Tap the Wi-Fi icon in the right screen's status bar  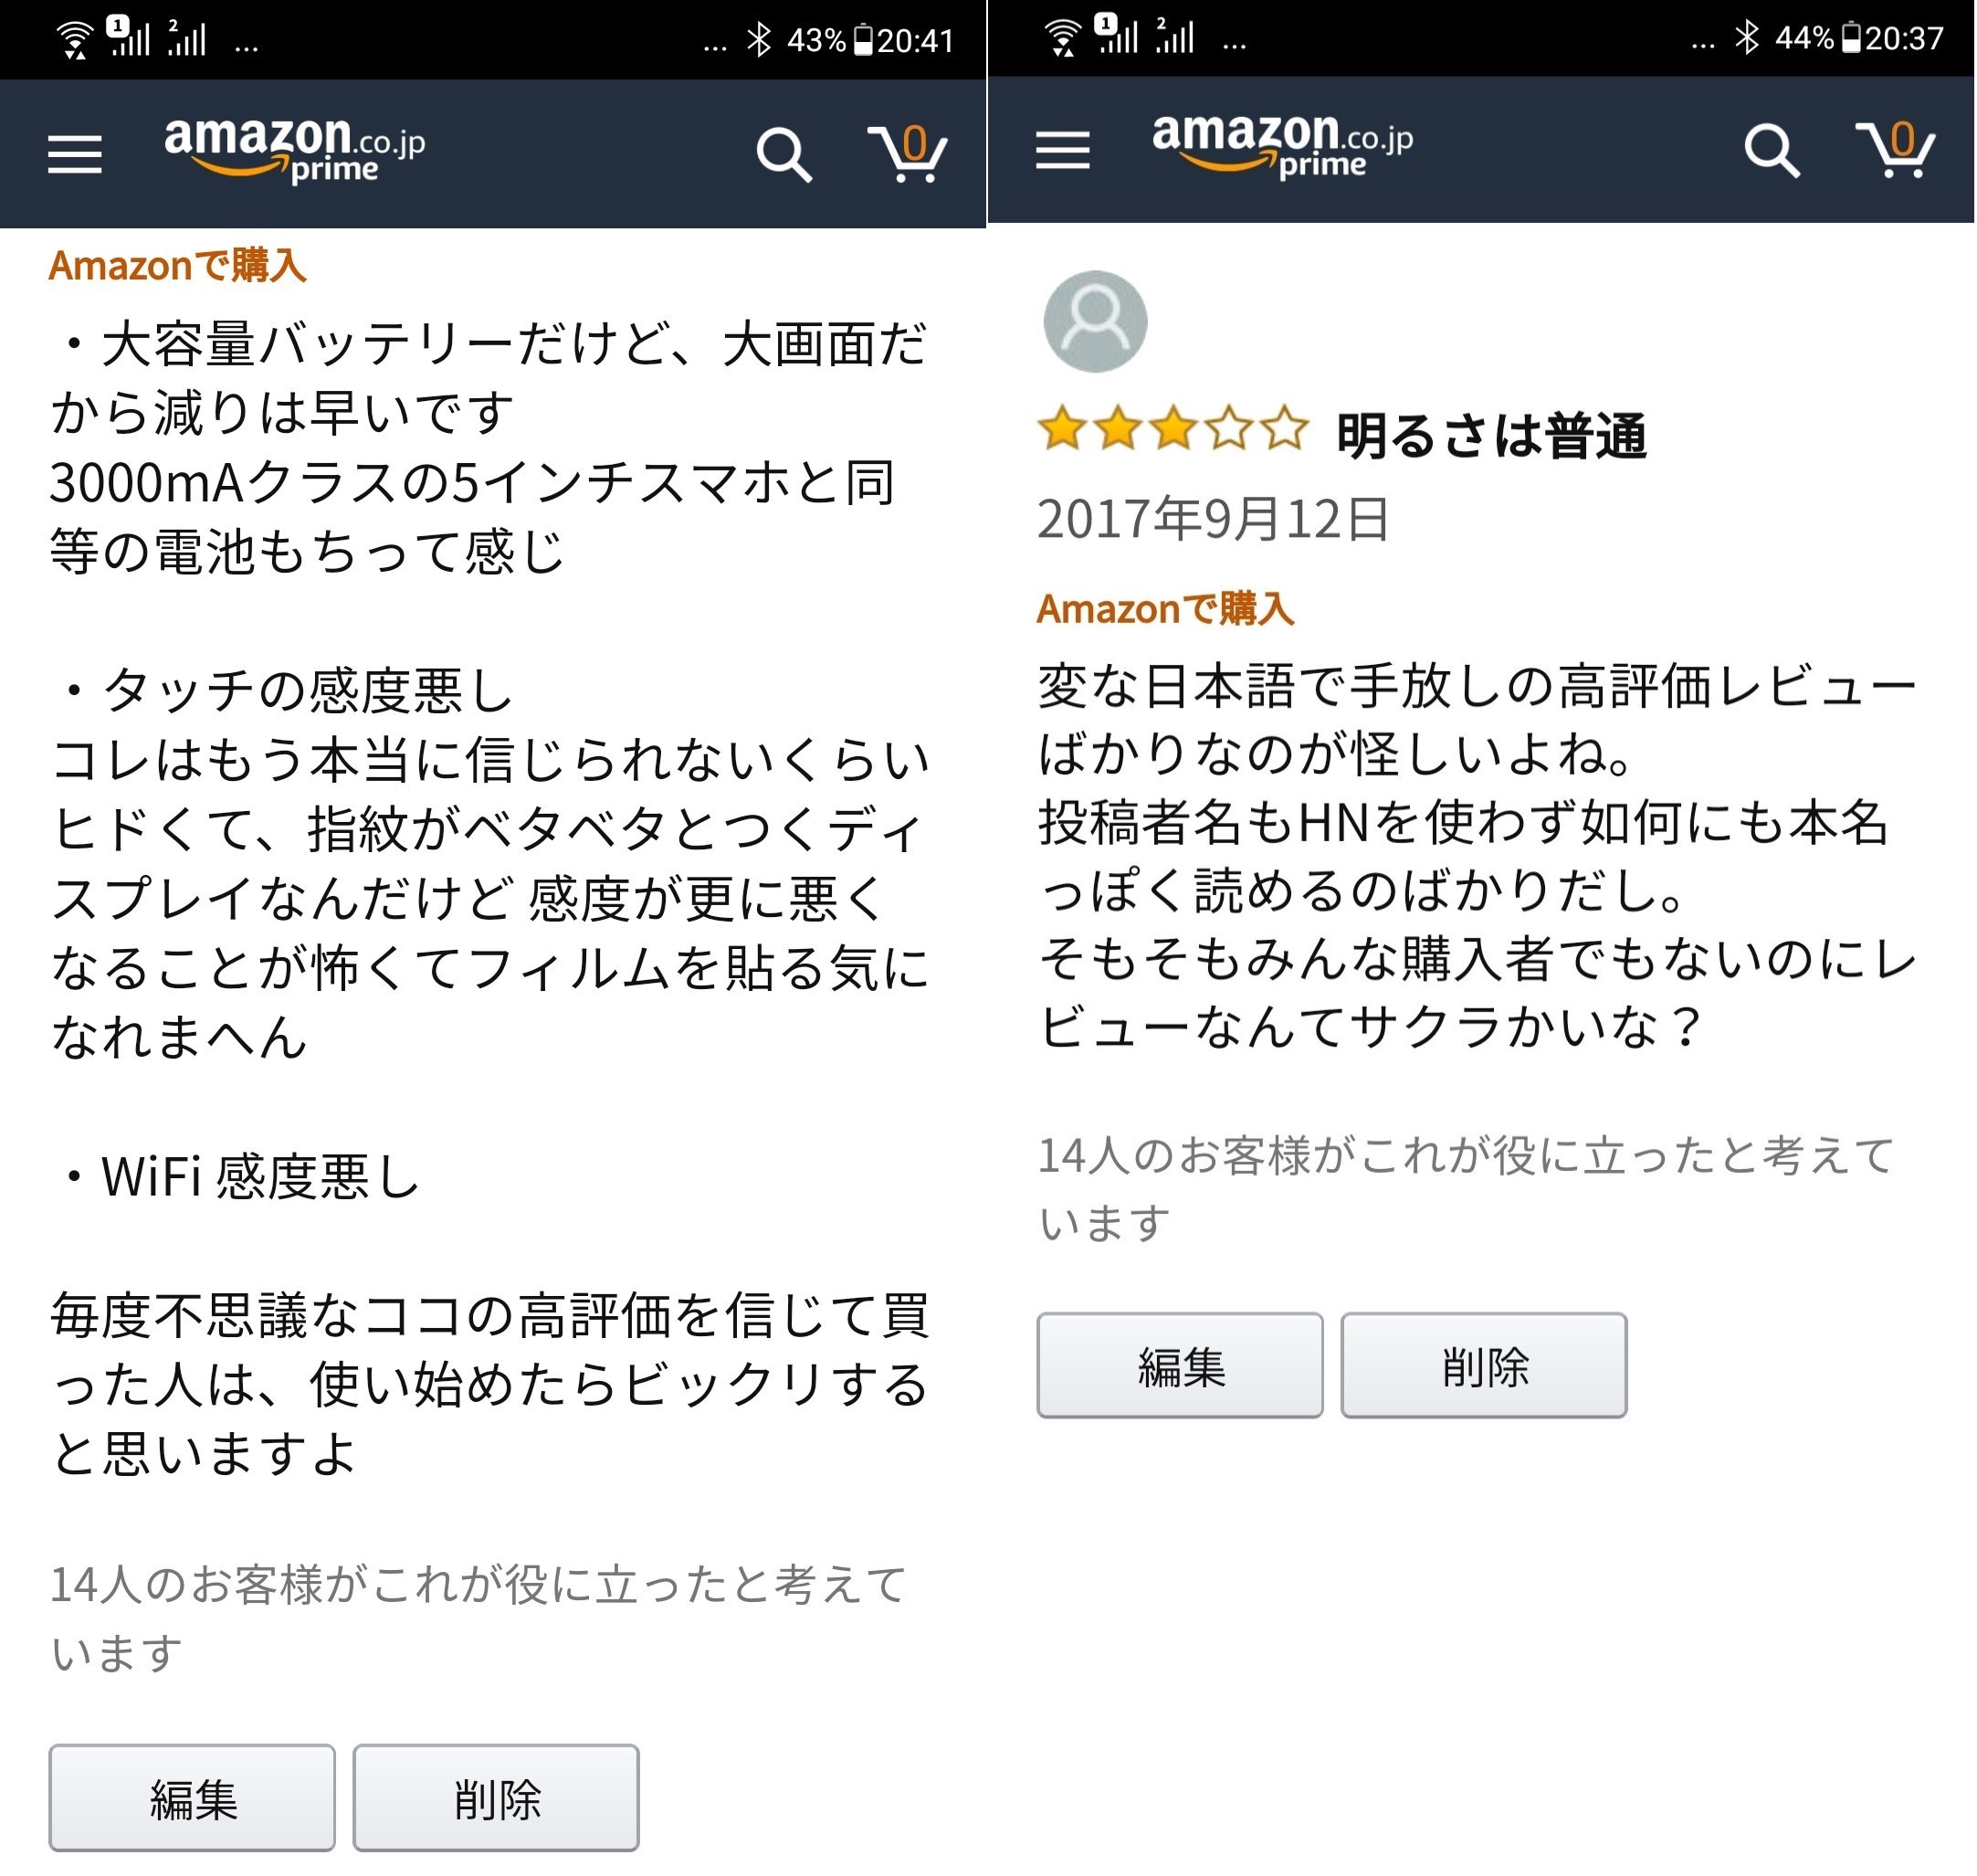pos(1062,38)
